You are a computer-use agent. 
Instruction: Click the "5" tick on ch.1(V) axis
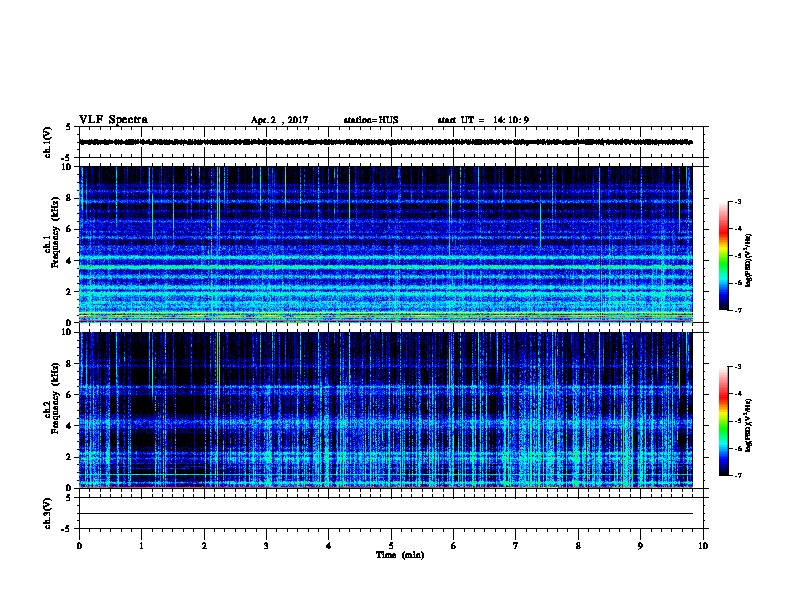point(68,127)
